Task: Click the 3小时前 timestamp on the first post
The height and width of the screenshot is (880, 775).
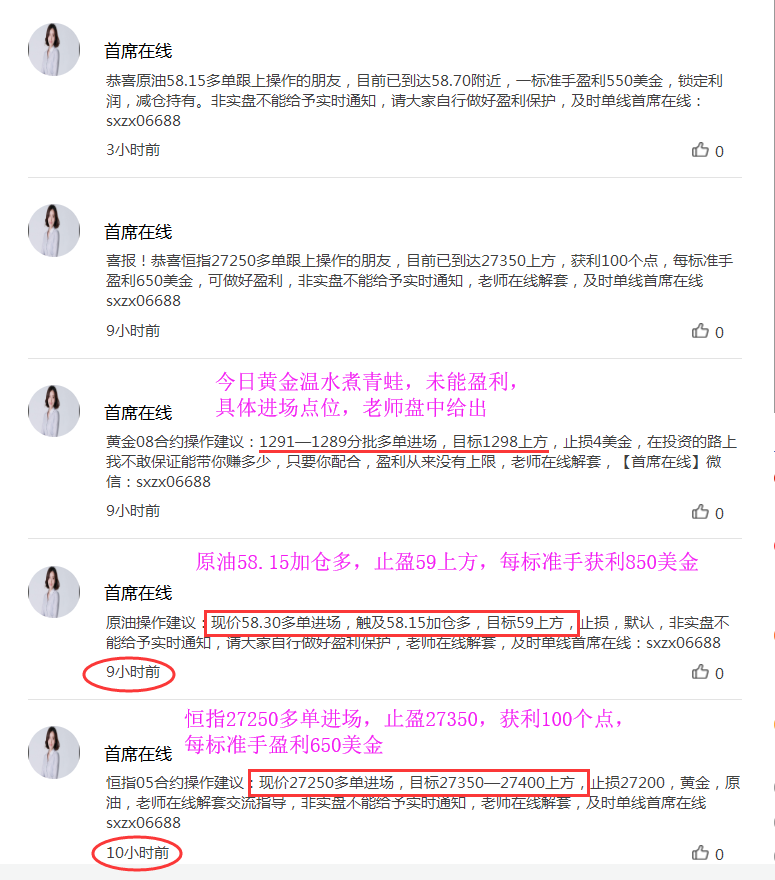Action: (133, 150)
